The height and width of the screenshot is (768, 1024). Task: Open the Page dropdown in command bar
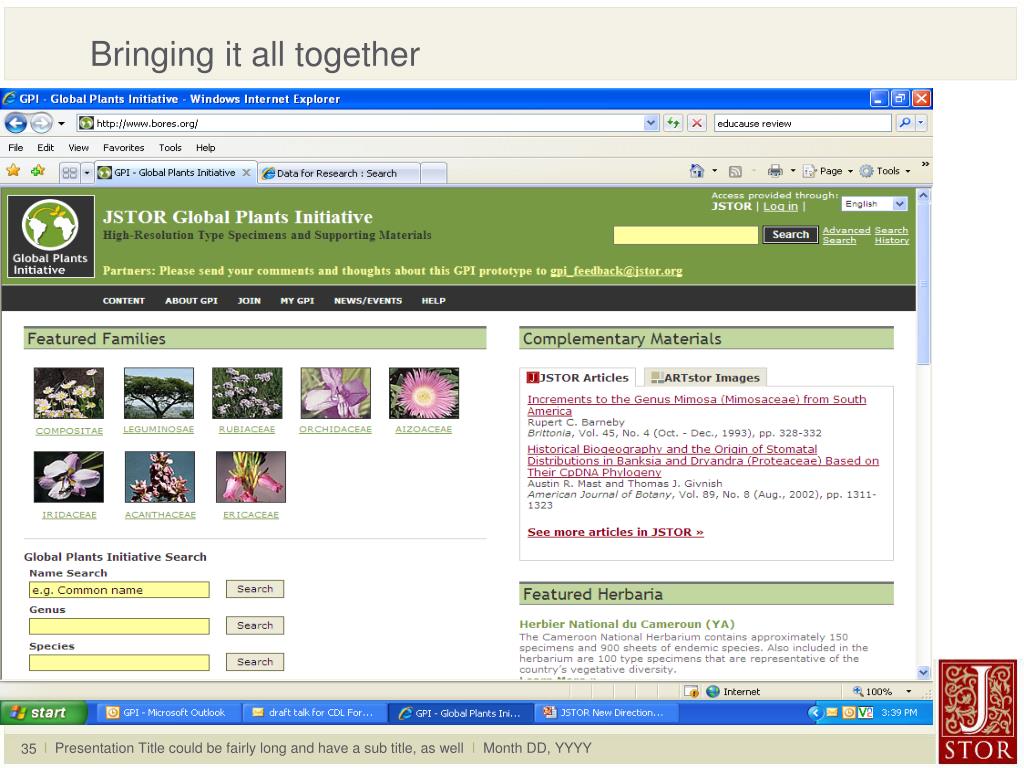click(827, 171)
